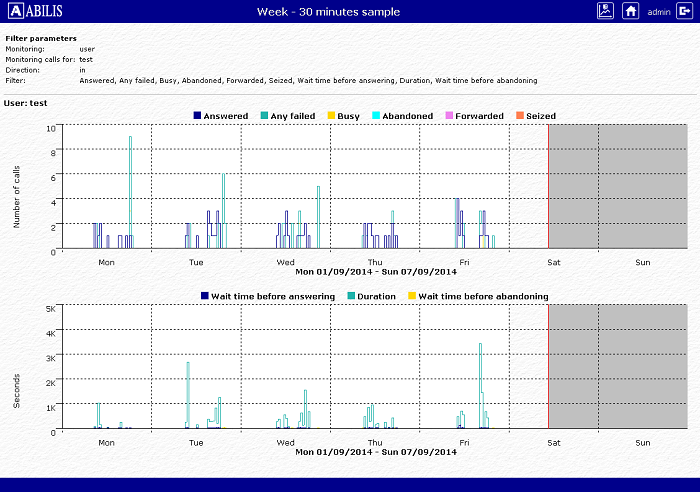Click the Any failed legend swatch
Image resolution: width=700 pixels, height=492 pixels.
[264, 116]
